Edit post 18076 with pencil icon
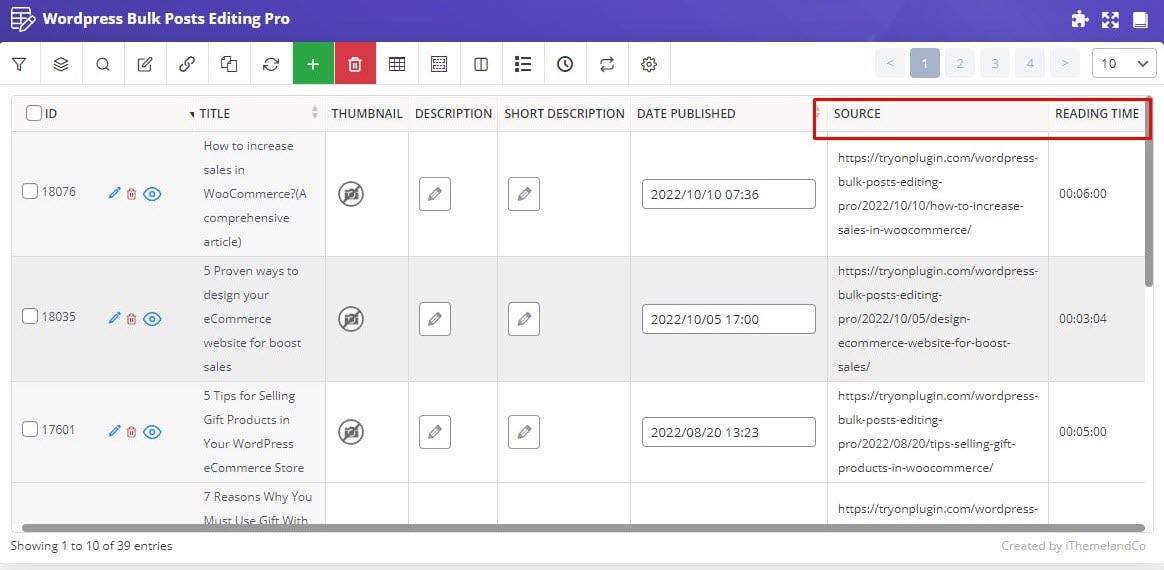 114,194
